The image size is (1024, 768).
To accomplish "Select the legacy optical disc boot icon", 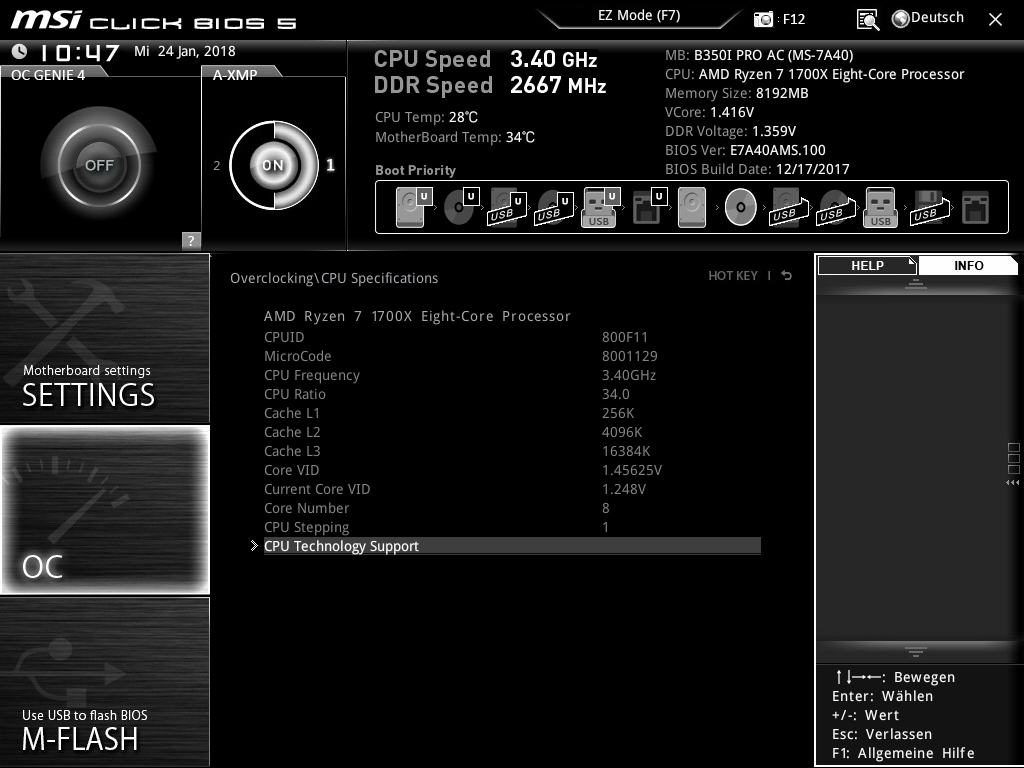I will coord(741,207).
